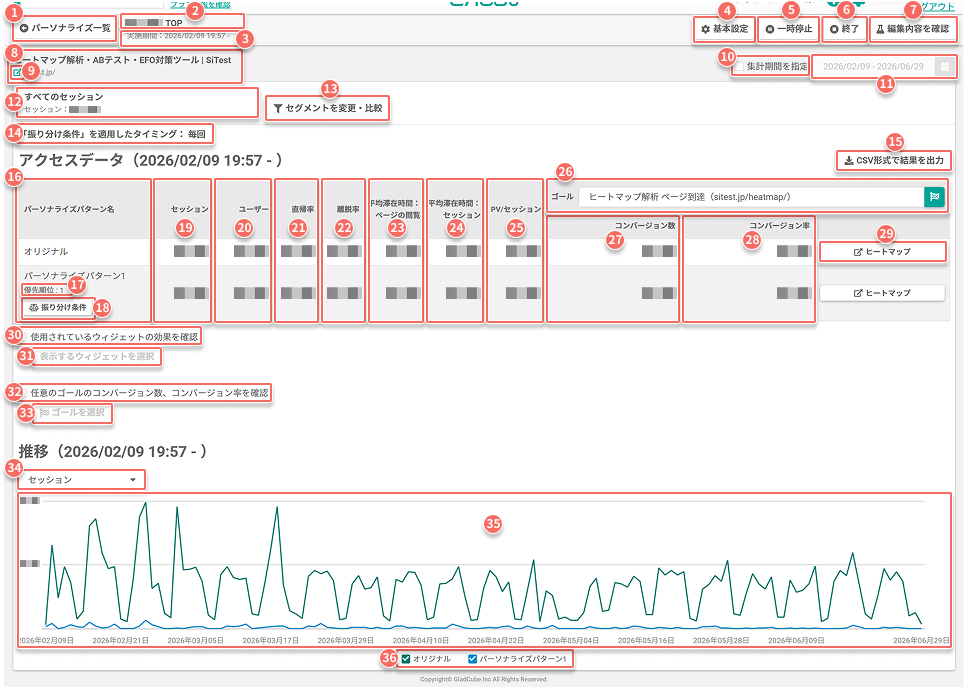The image size is (964, 687).
Task: Click the 振り分け条件 button
Action: [x=58, y=307]
